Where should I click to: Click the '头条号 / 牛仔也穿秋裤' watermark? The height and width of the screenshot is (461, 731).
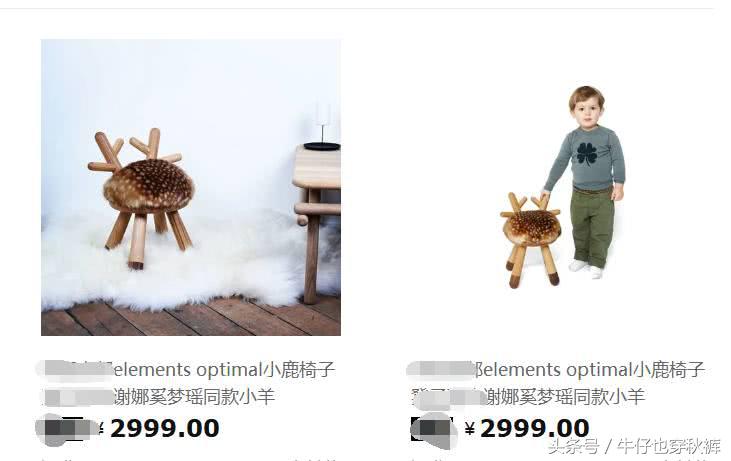[x=634, y=447]
